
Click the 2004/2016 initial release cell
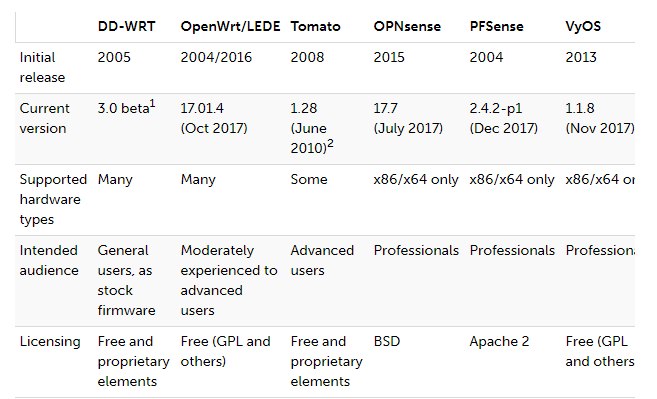coord(216,57)
